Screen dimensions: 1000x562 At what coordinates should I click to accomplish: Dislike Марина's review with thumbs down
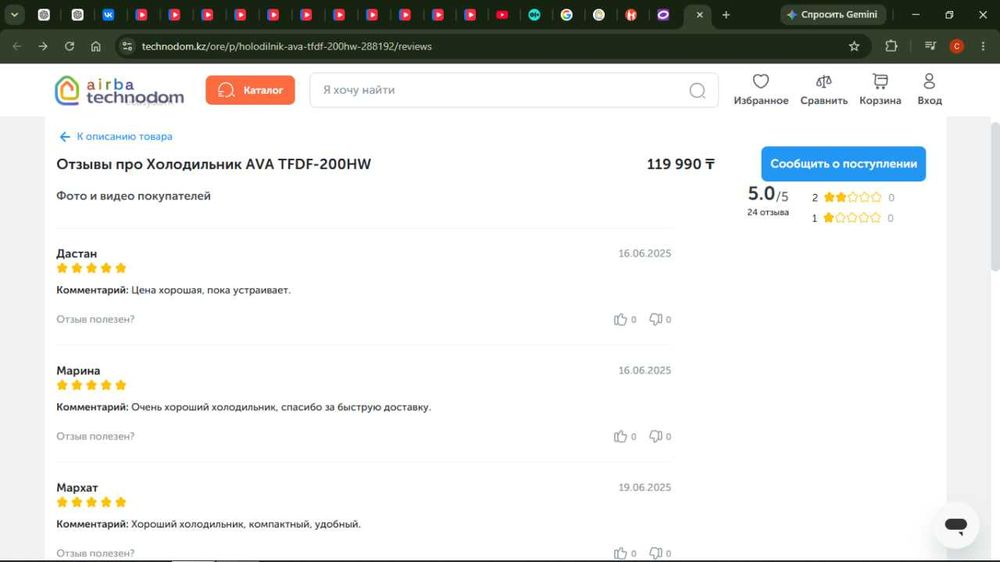[x=655, y=436]
